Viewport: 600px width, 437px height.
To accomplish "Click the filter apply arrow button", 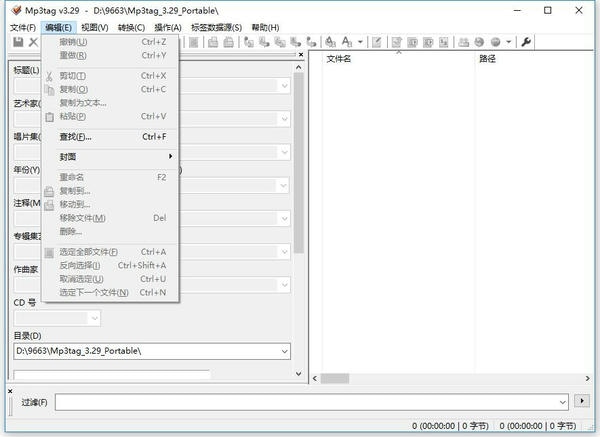I will point(582,401).
